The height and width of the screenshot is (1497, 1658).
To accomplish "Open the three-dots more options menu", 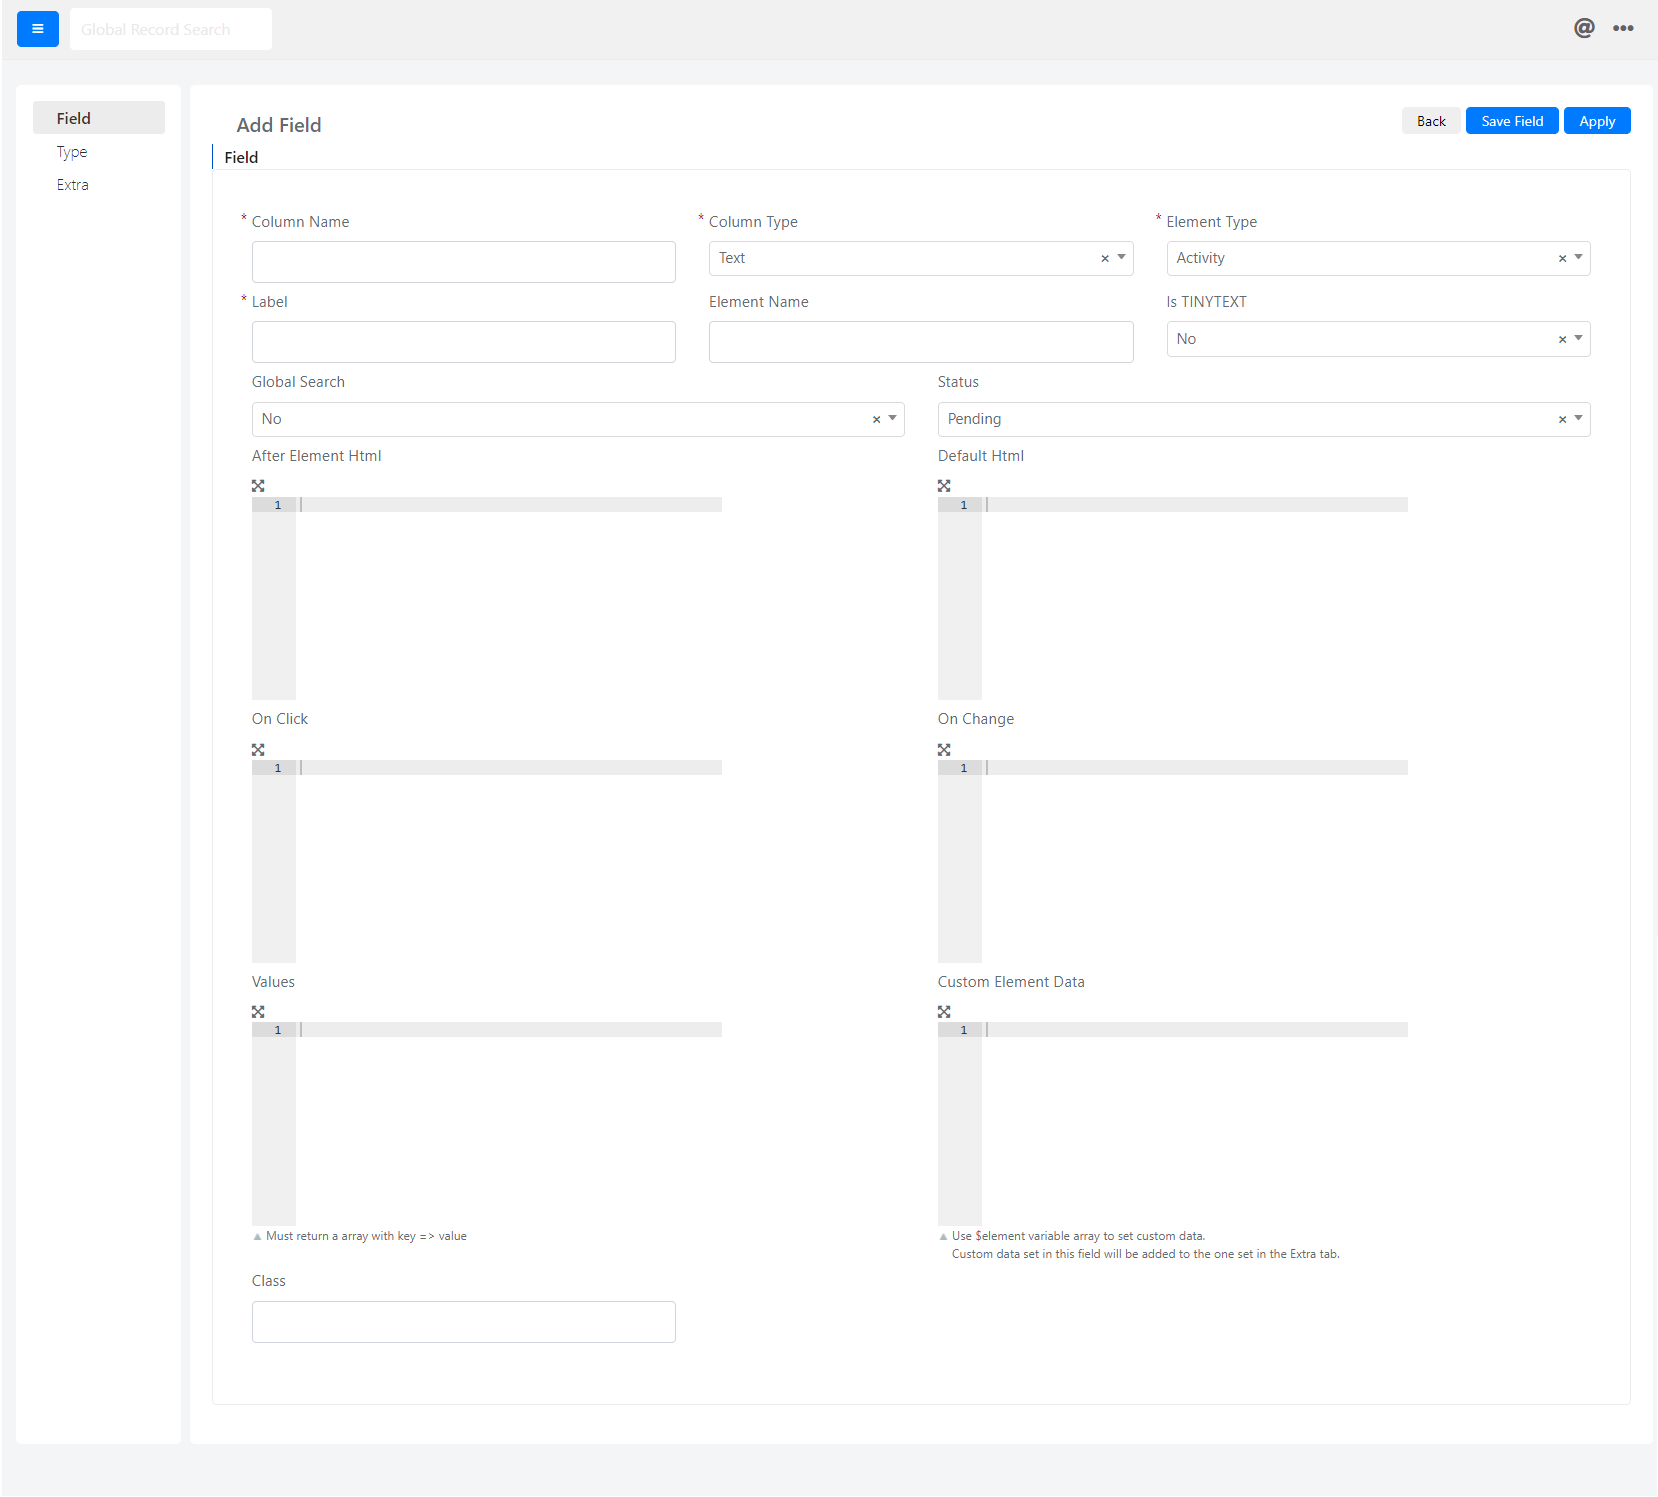I will click(x=1623, y=28).
